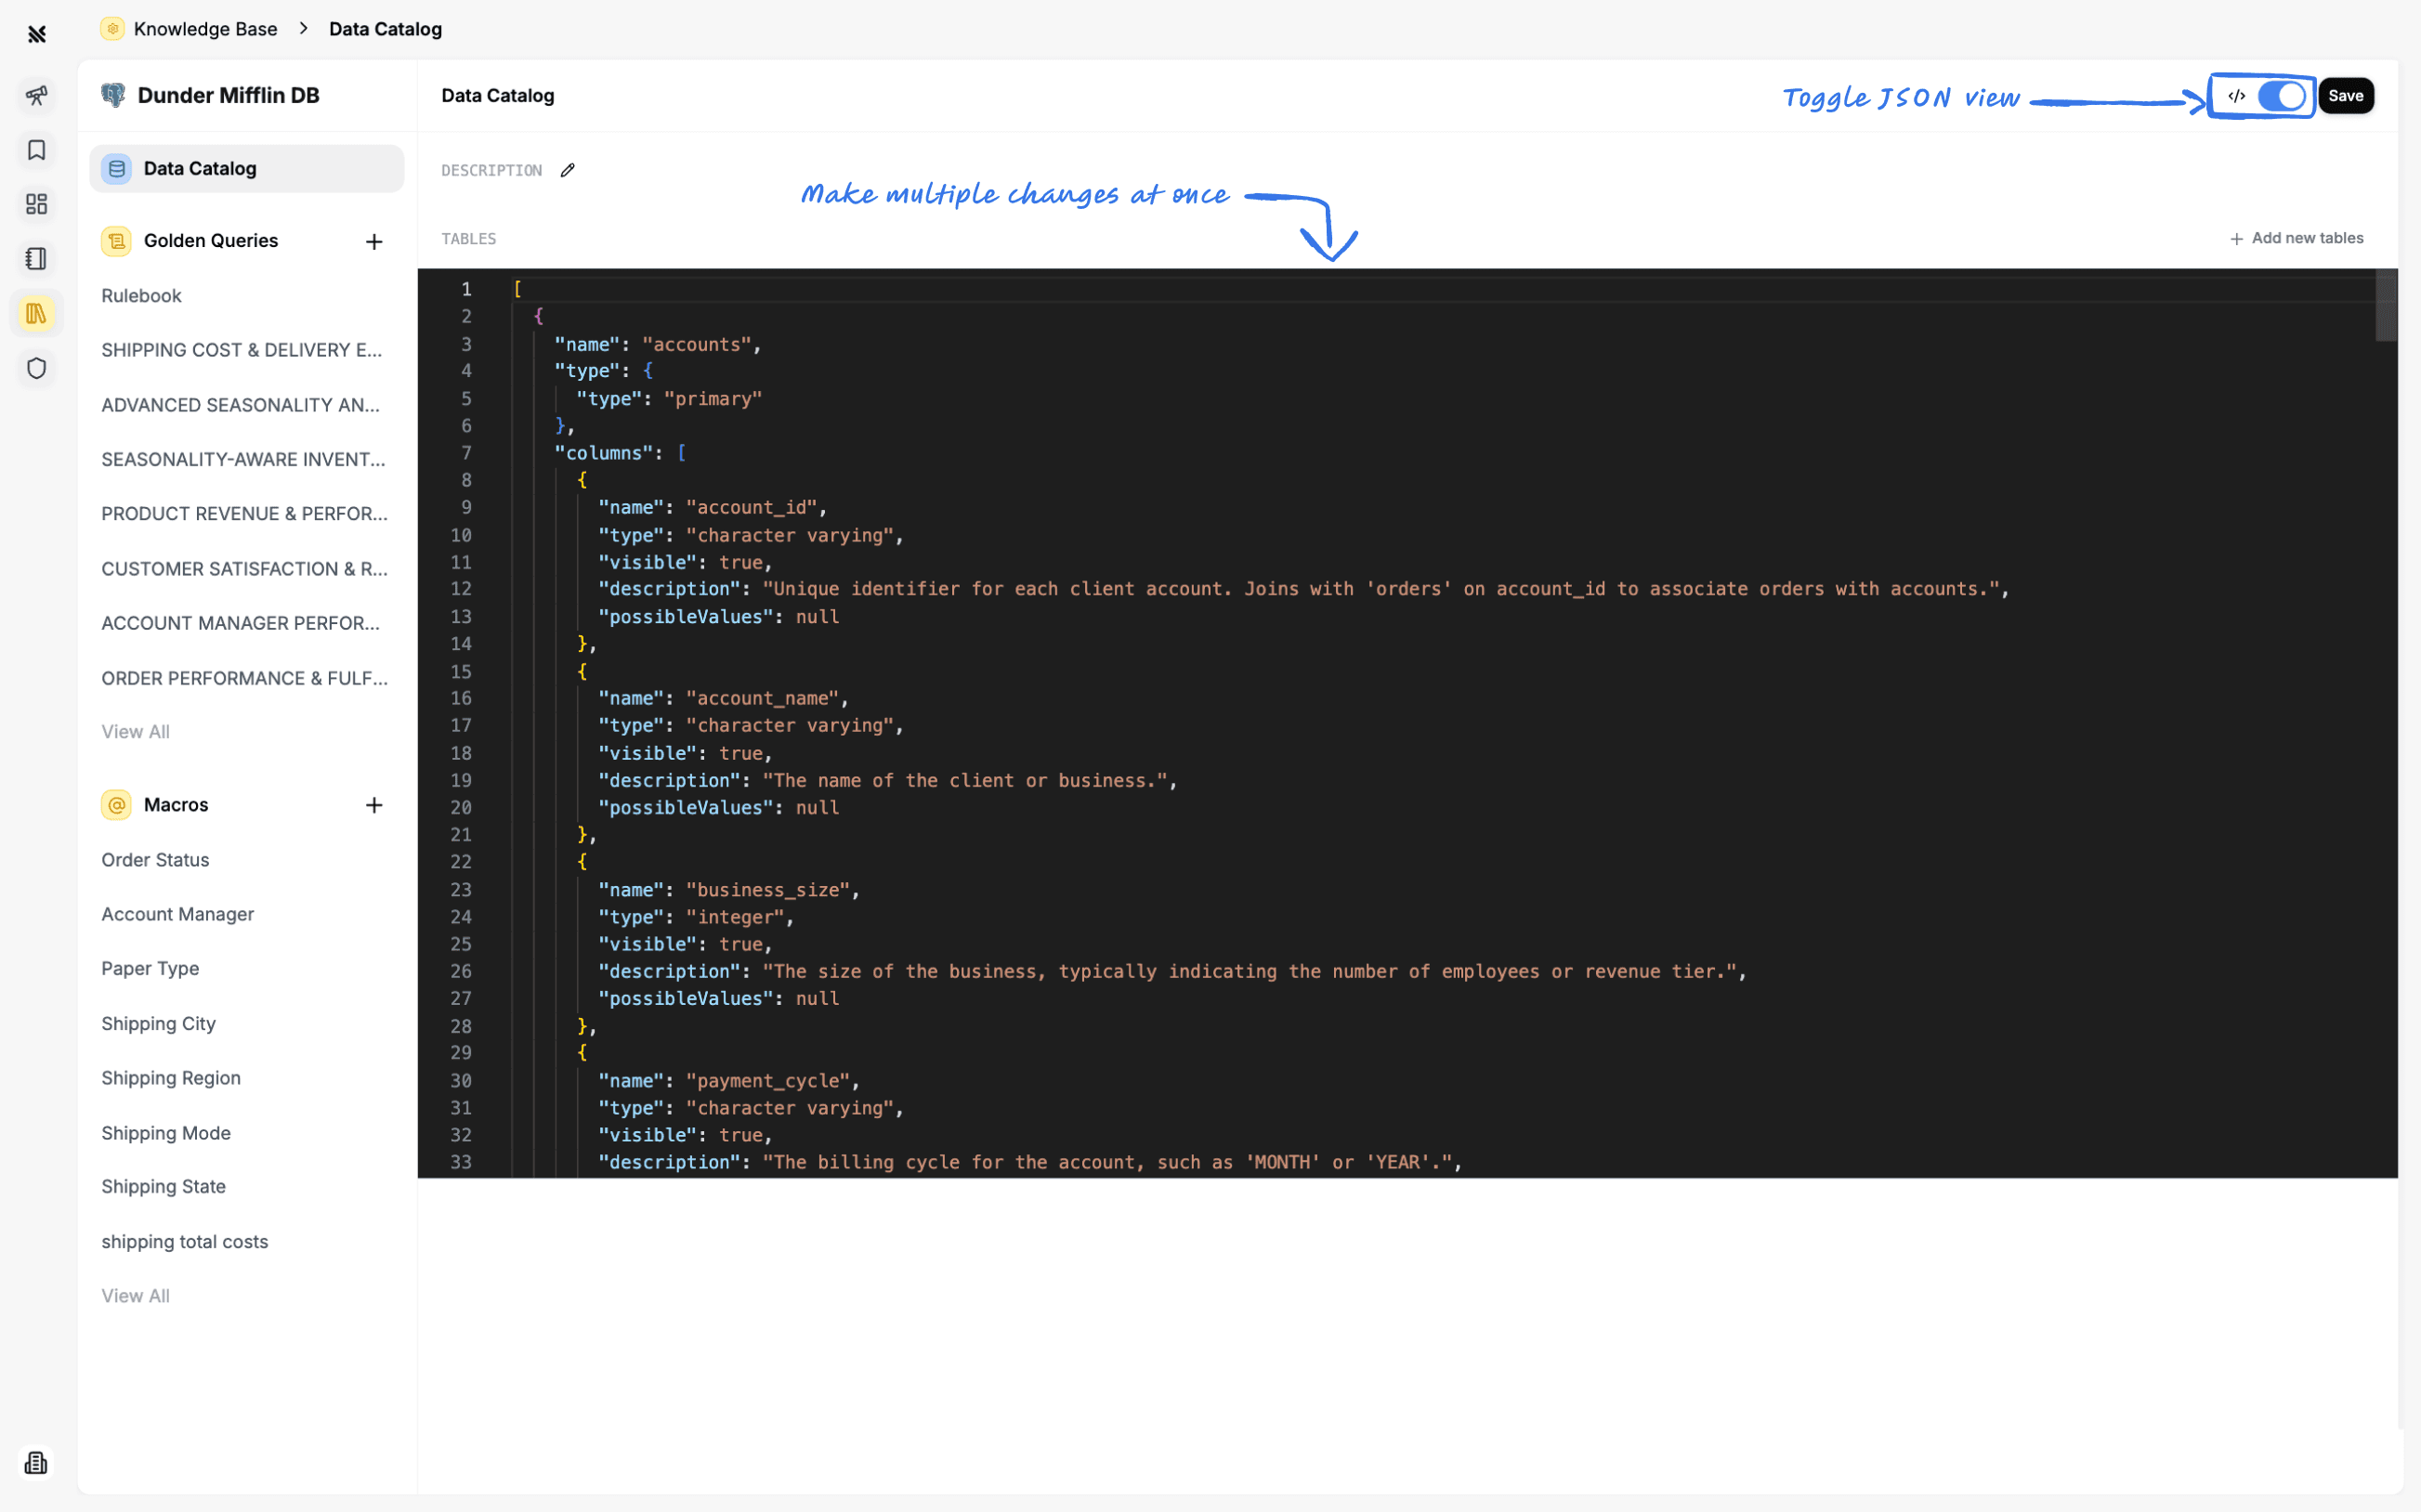Click the notebook icon in left sidebar
The width and height of the screenshot is (2421, 1512).
coord(37,259)
